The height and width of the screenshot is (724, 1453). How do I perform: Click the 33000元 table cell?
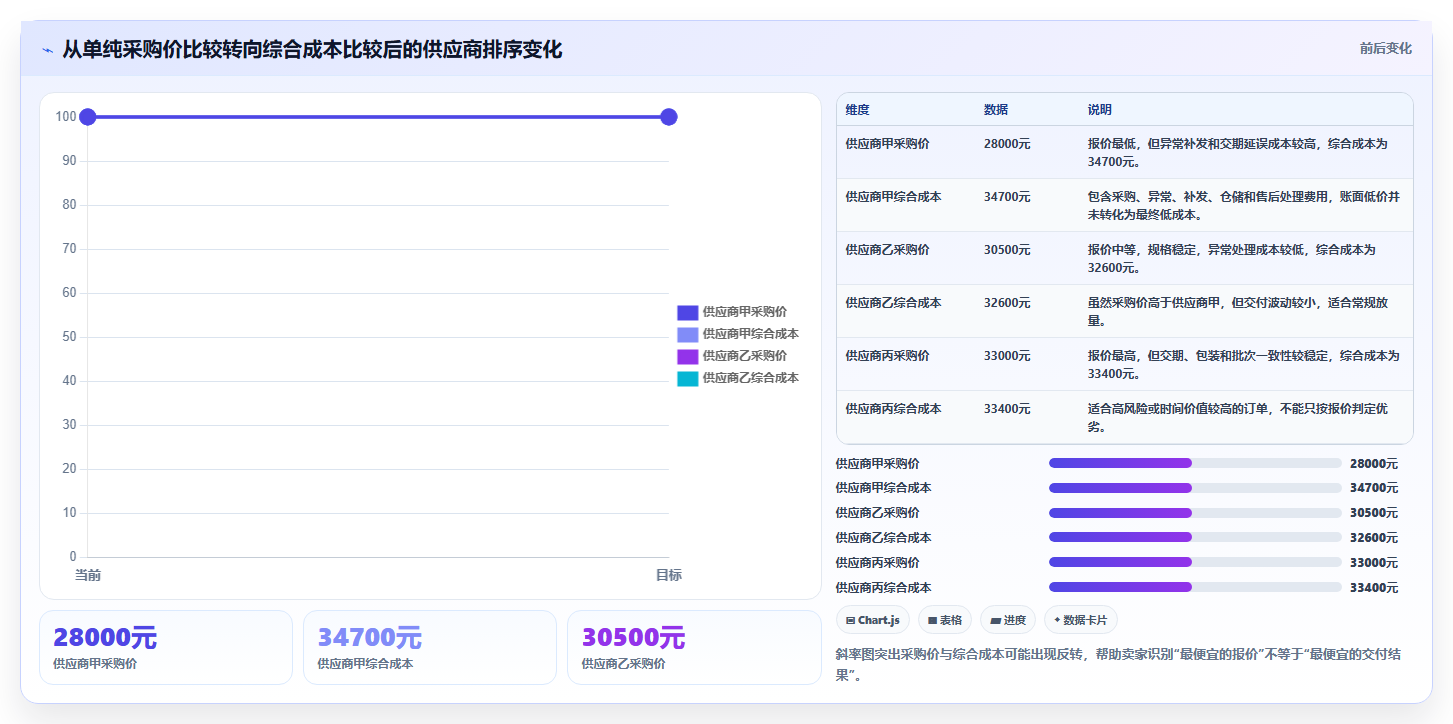coord(1007,356)
